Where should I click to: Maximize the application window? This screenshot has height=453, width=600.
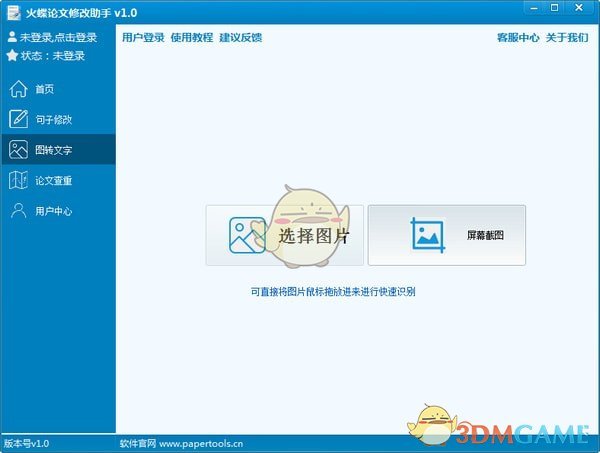[x=554, y=8]
